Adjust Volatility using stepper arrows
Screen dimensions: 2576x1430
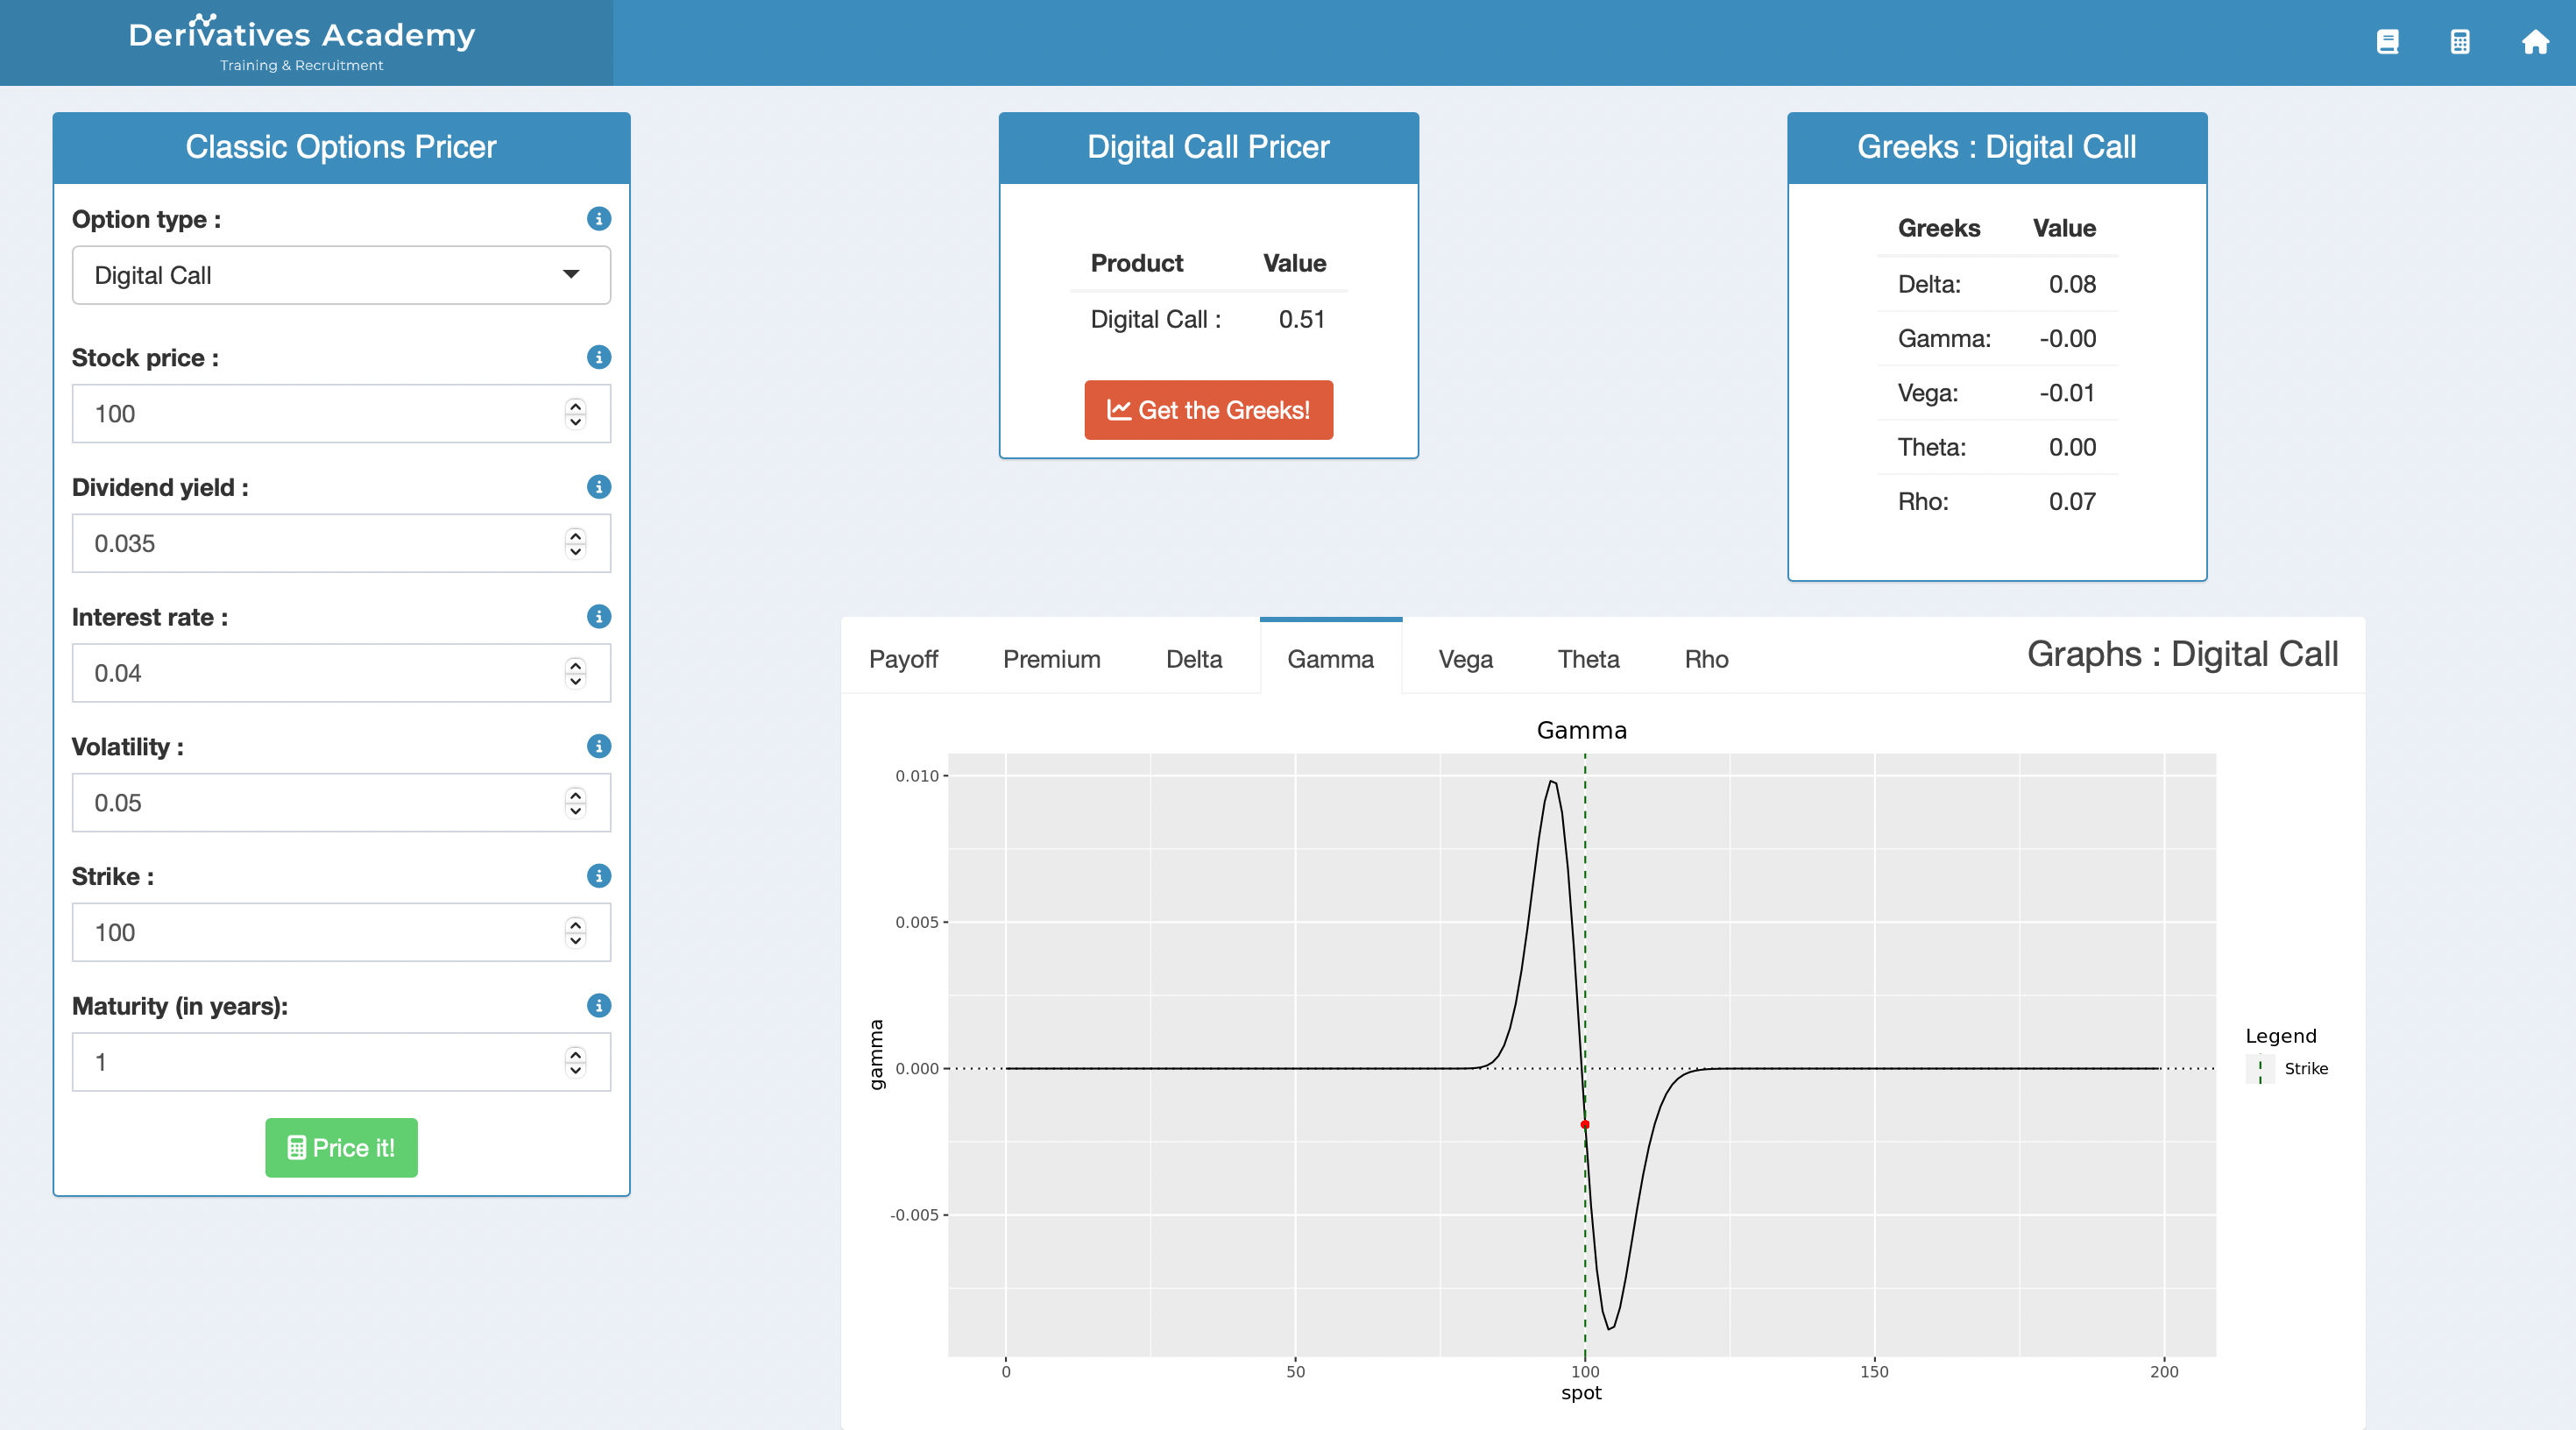coord(575,803)
